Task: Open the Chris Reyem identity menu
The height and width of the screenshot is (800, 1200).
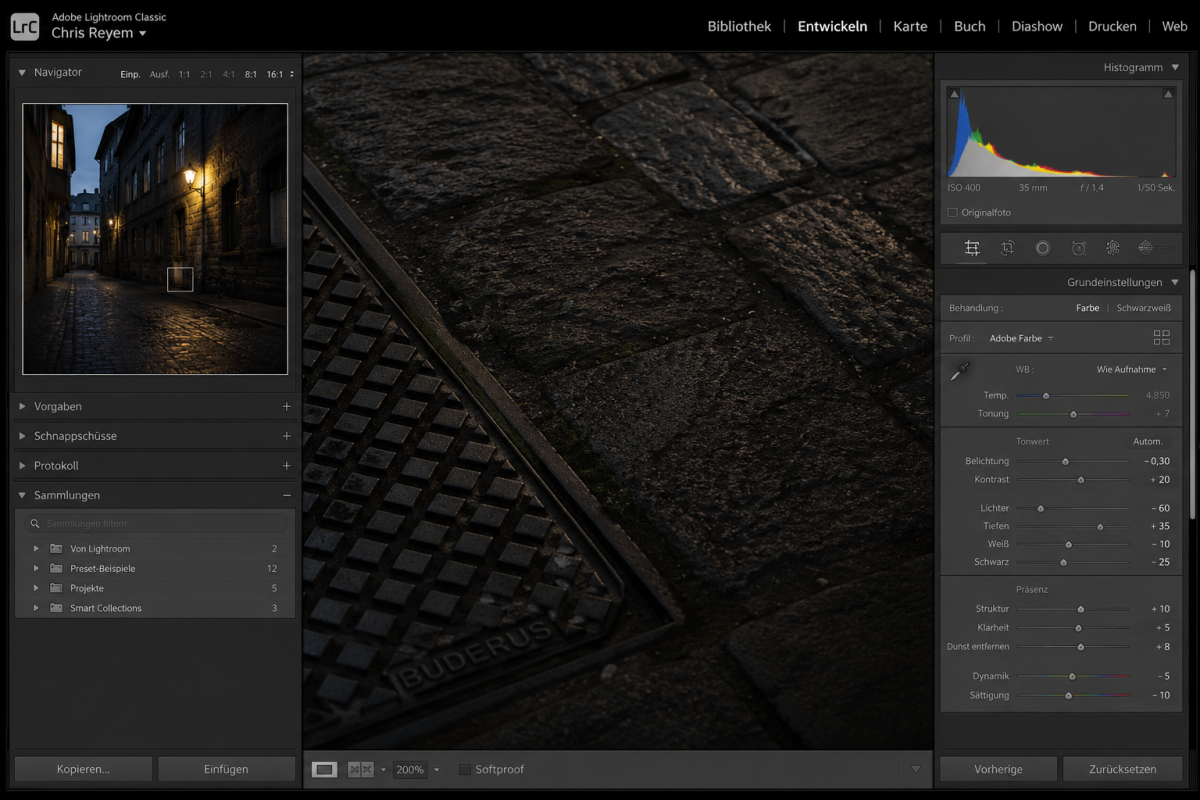Action: [x=99, y=33]
